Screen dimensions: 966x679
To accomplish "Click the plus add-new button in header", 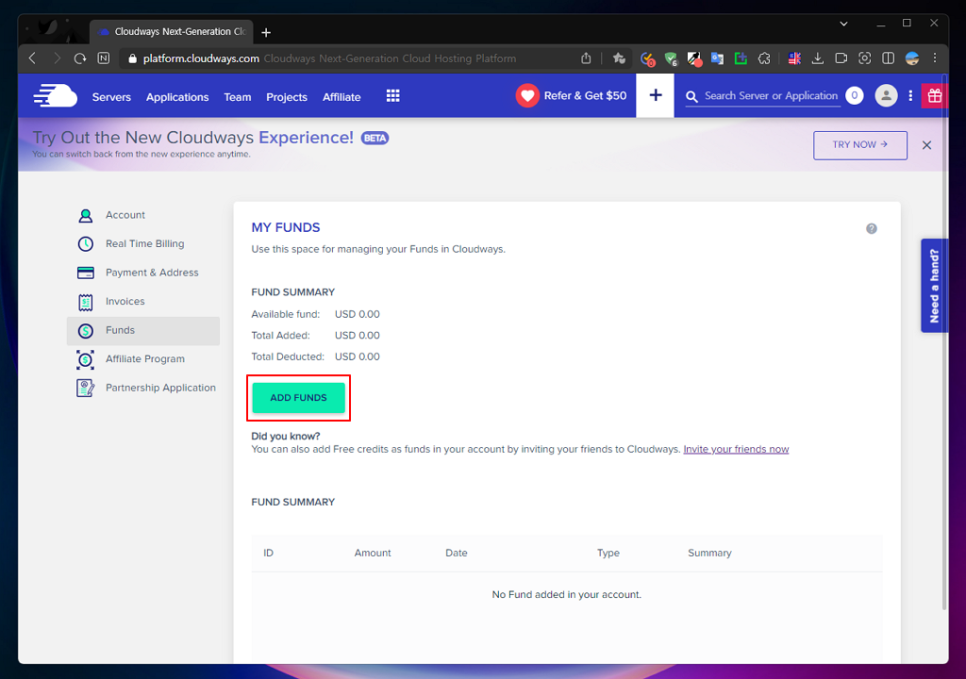I will [655, 96].
